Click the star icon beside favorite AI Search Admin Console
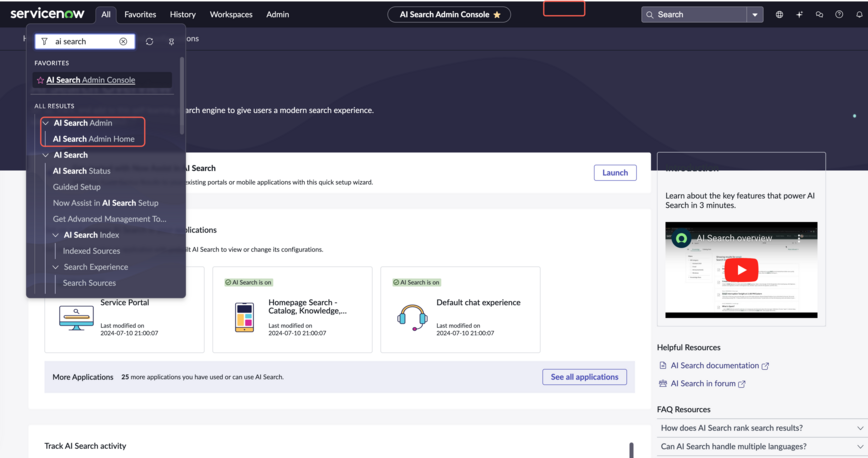868x458 pixels. click(40, 80)
